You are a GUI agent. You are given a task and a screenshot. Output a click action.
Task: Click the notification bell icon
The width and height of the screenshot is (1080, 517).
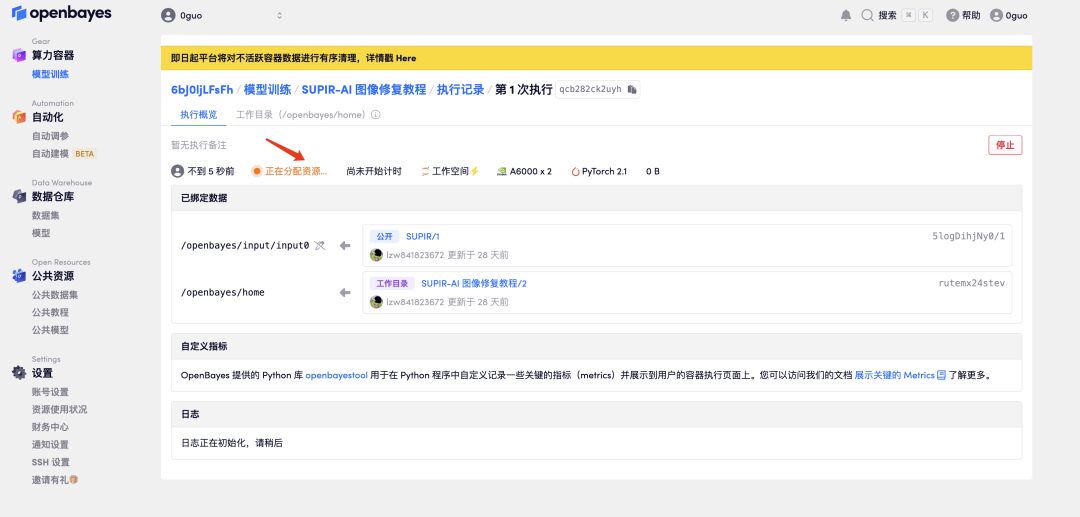click(846, 15)
